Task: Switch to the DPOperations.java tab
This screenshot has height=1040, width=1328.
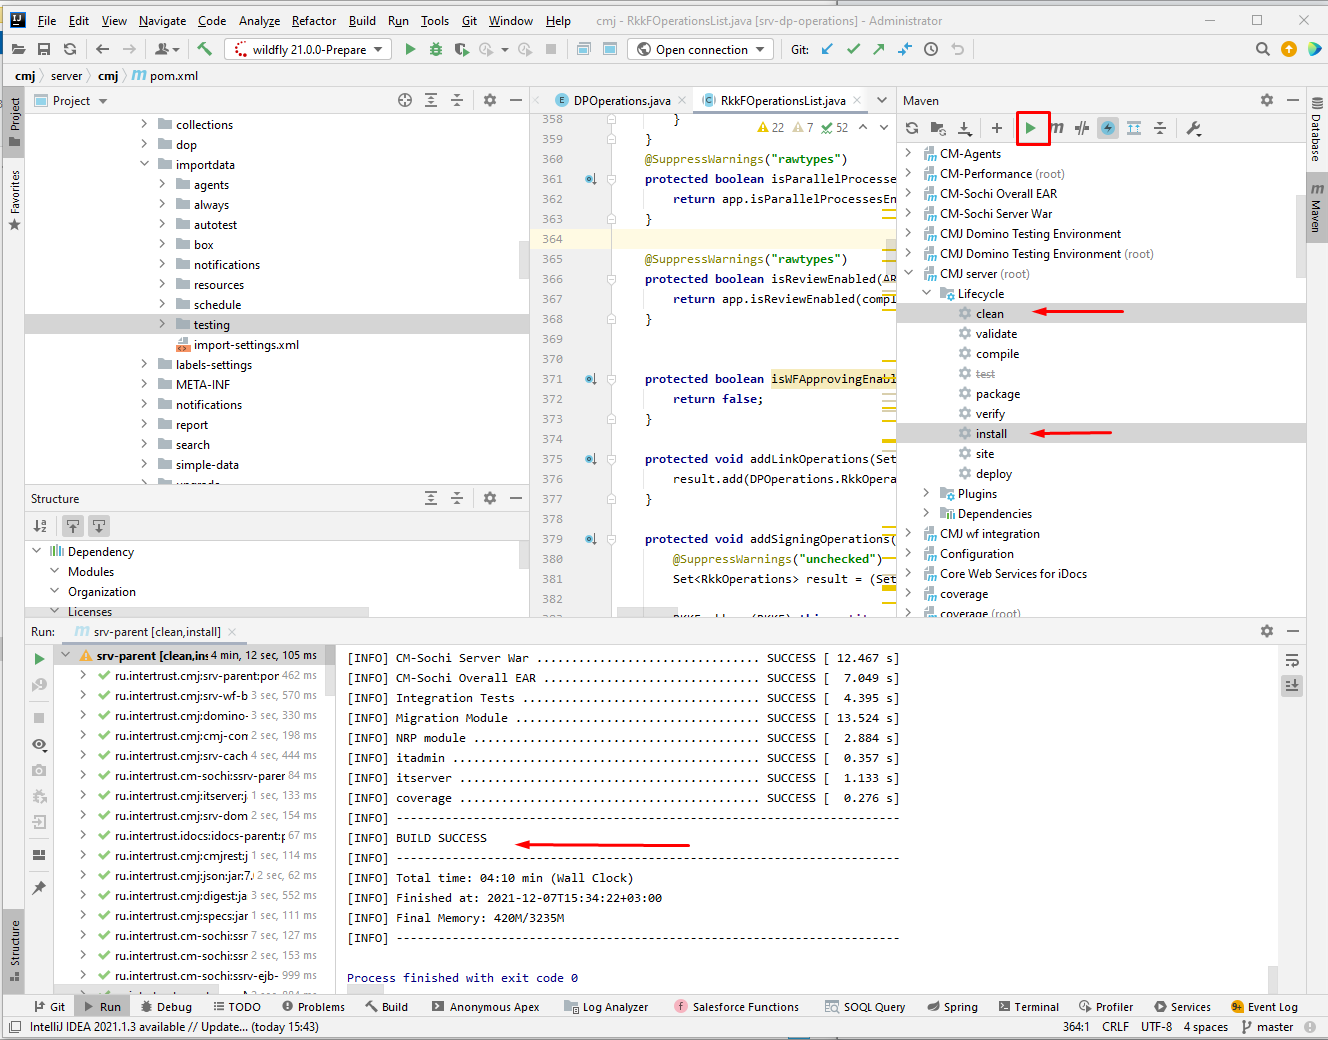Action: tap(613, 100)
